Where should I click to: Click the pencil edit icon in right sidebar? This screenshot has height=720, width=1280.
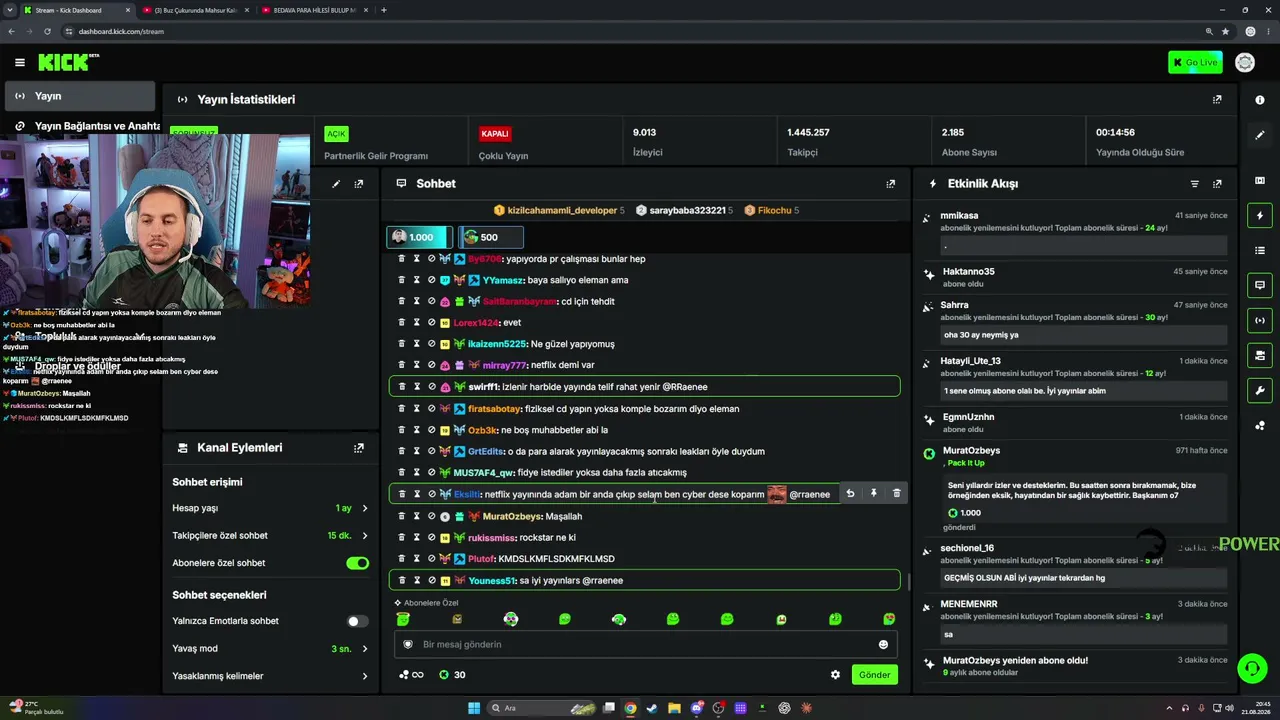click(x=1259, y=135)
